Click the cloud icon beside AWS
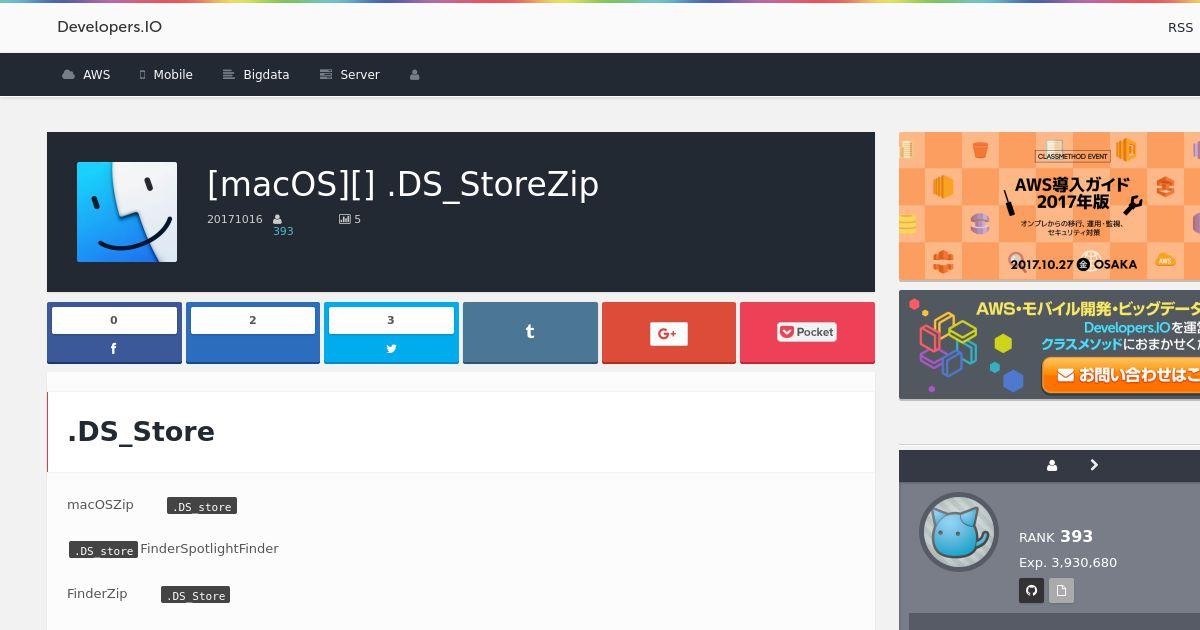The width and height of the screenshot is (1200, 630). pos(68,75)
